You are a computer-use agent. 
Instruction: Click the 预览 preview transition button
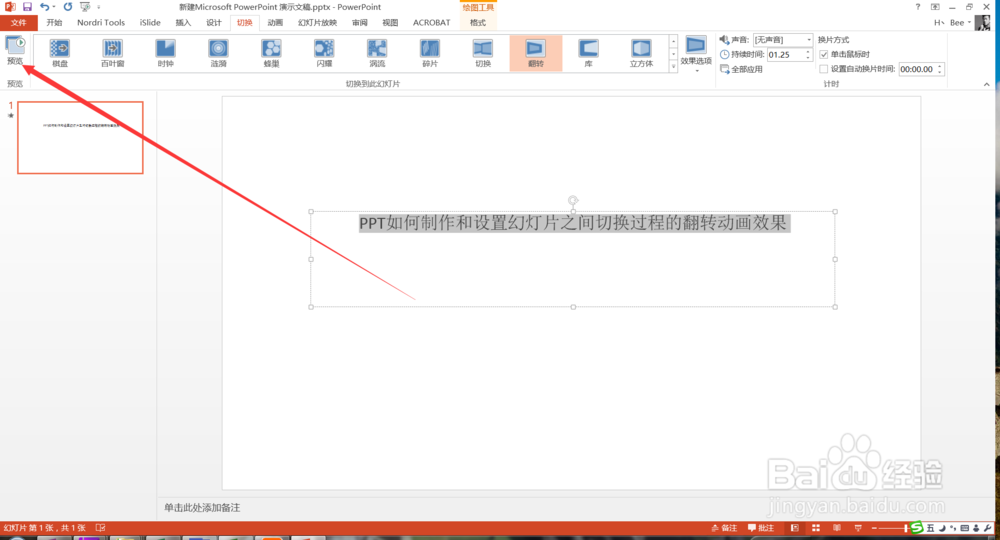point(15,50)
